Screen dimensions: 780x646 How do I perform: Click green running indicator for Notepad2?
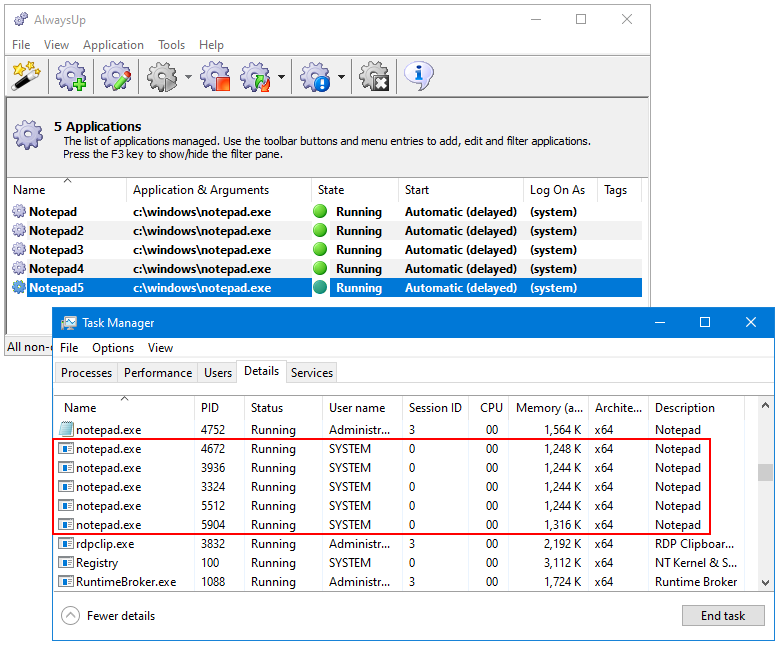(x=320, y=230)
